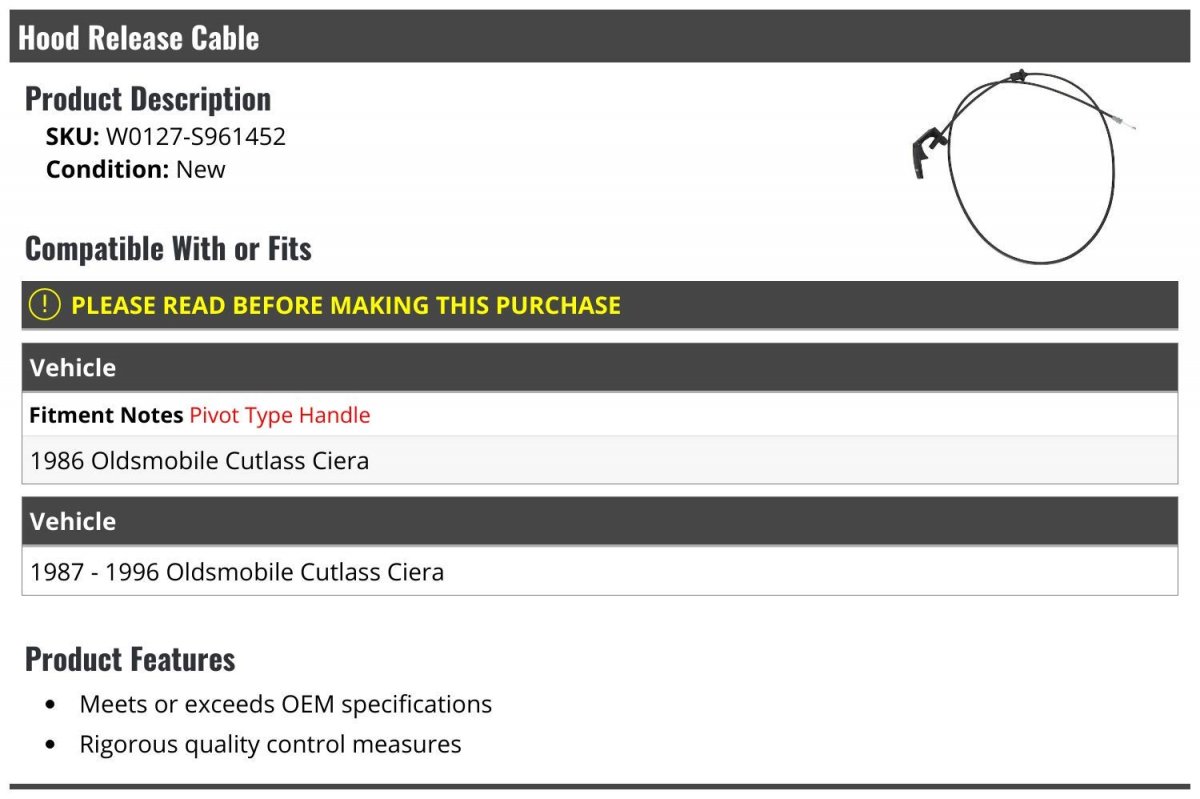
Task: Click the Hood Release Cable title bar
Action: click(600, 37)
